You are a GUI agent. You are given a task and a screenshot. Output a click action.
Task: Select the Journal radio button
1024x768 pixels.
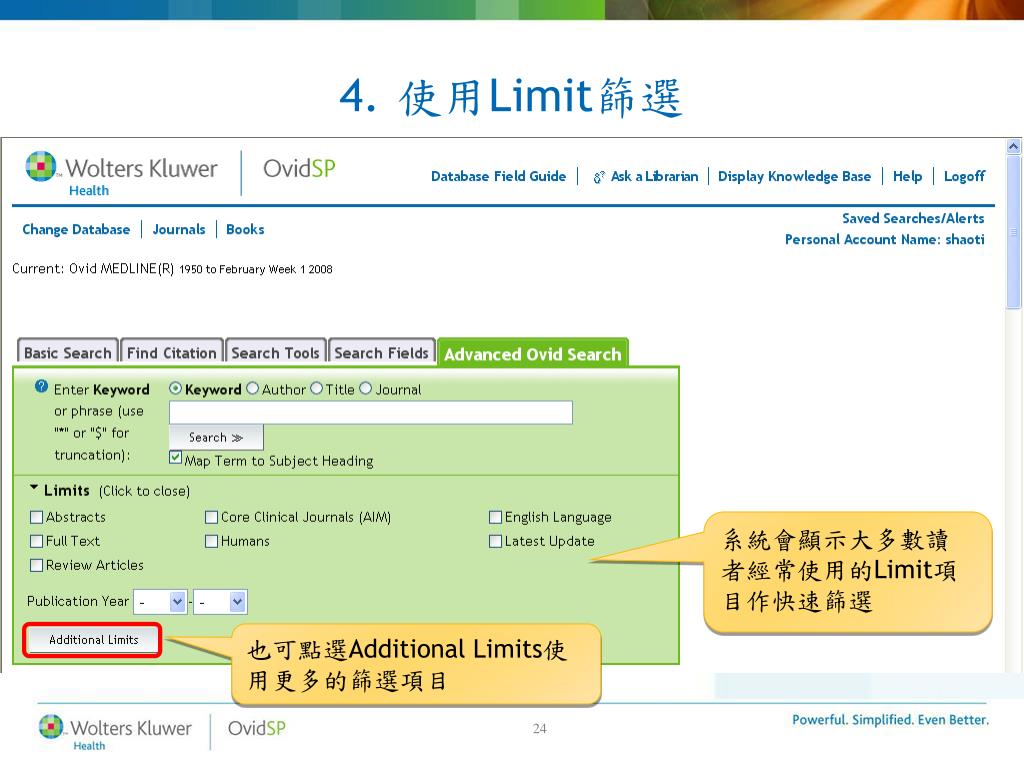point(365,388)
